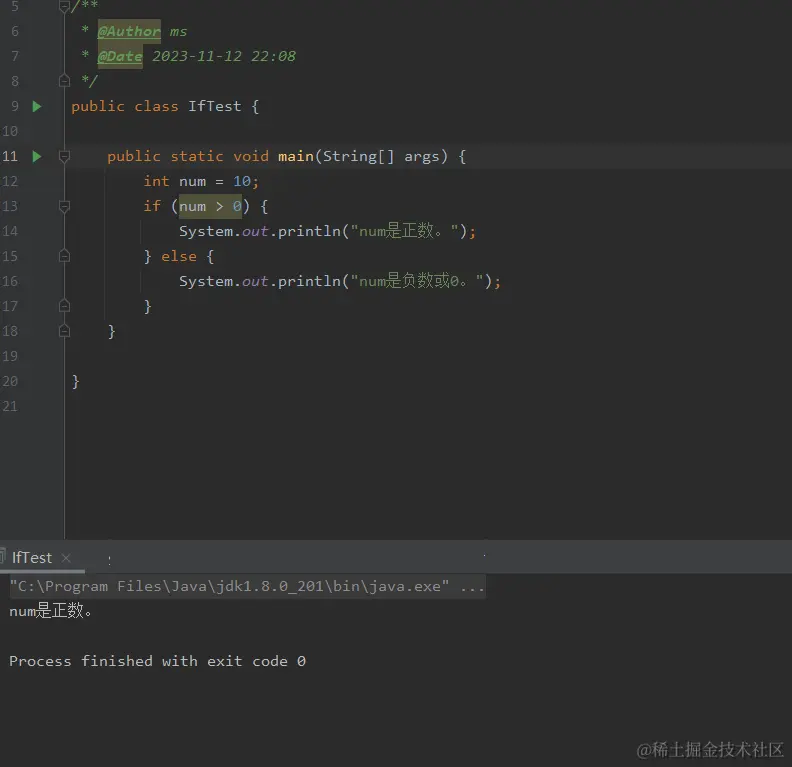Click the main method name
The height and width of the screenshot is (767, 792).
click(x=295, y=157)
